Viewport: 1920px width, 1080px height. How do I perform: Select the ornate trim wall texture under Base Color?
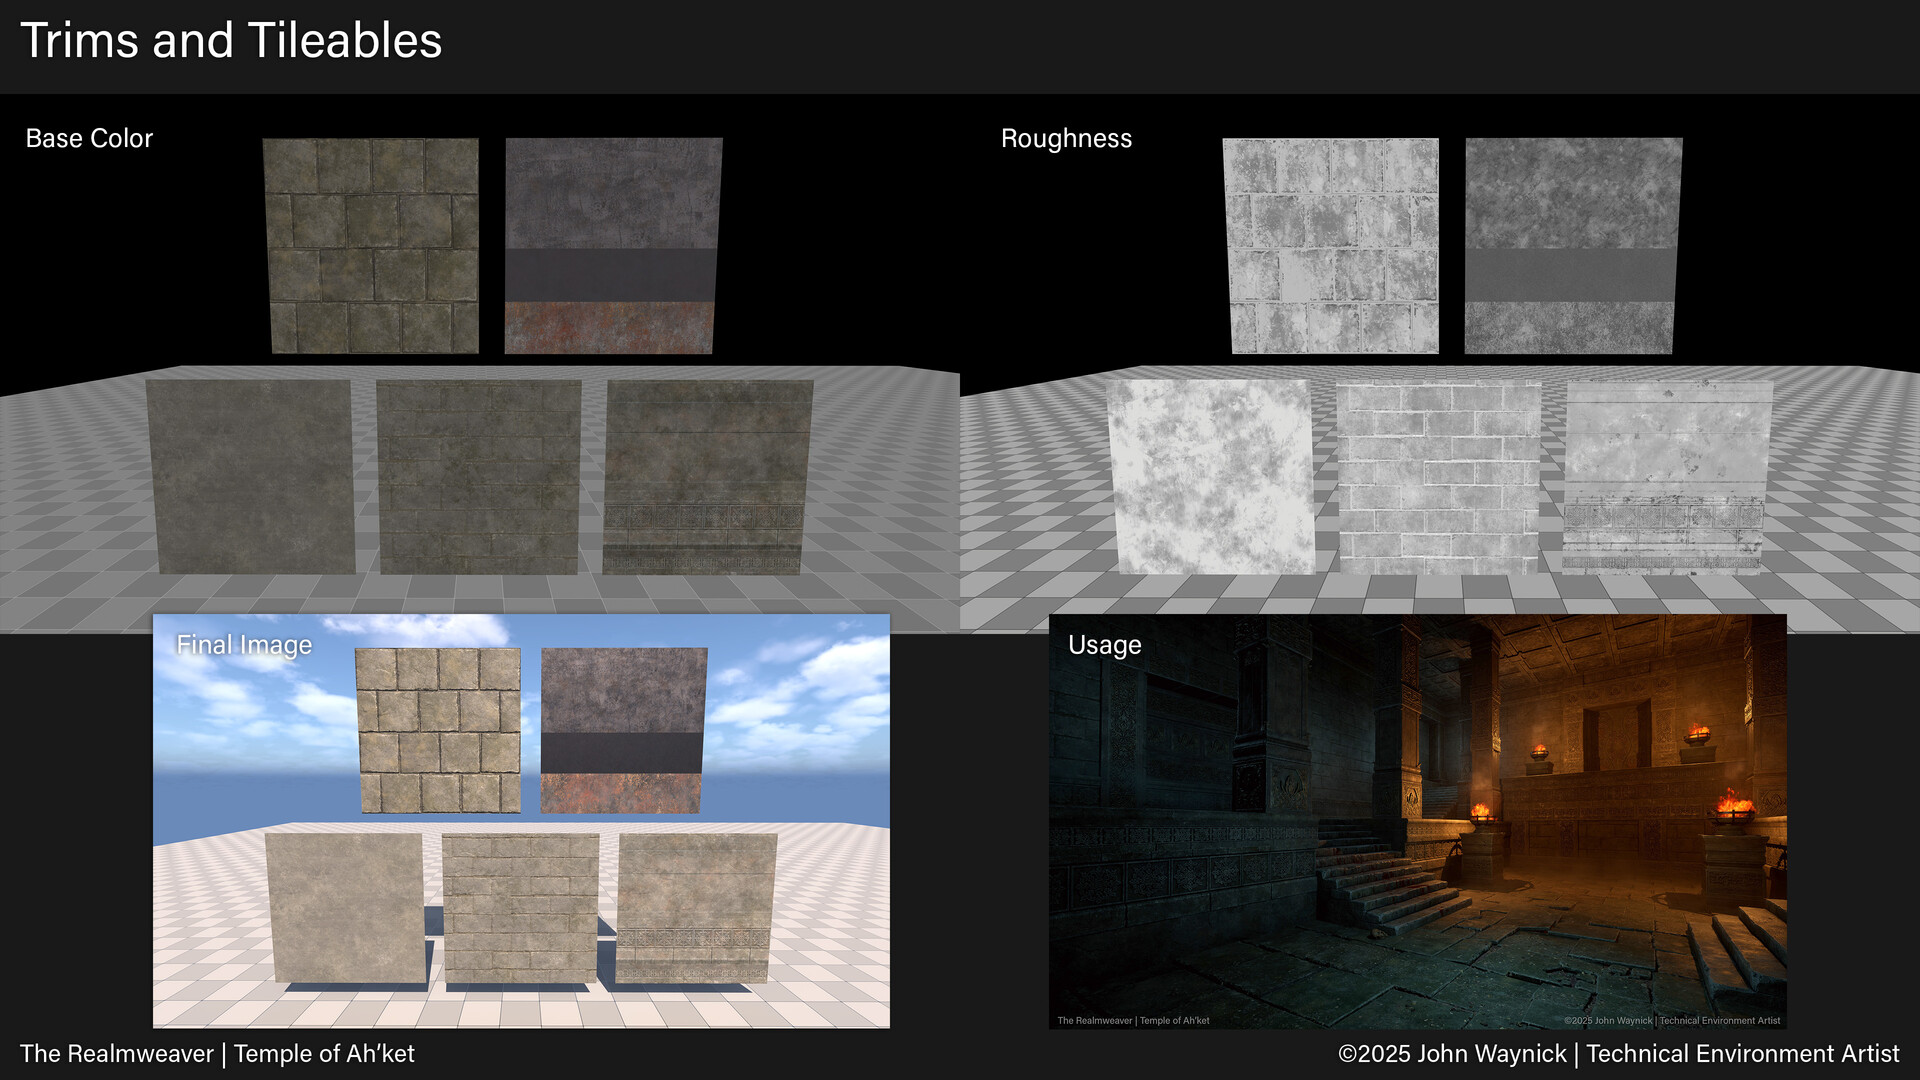(x=706, y=475)
